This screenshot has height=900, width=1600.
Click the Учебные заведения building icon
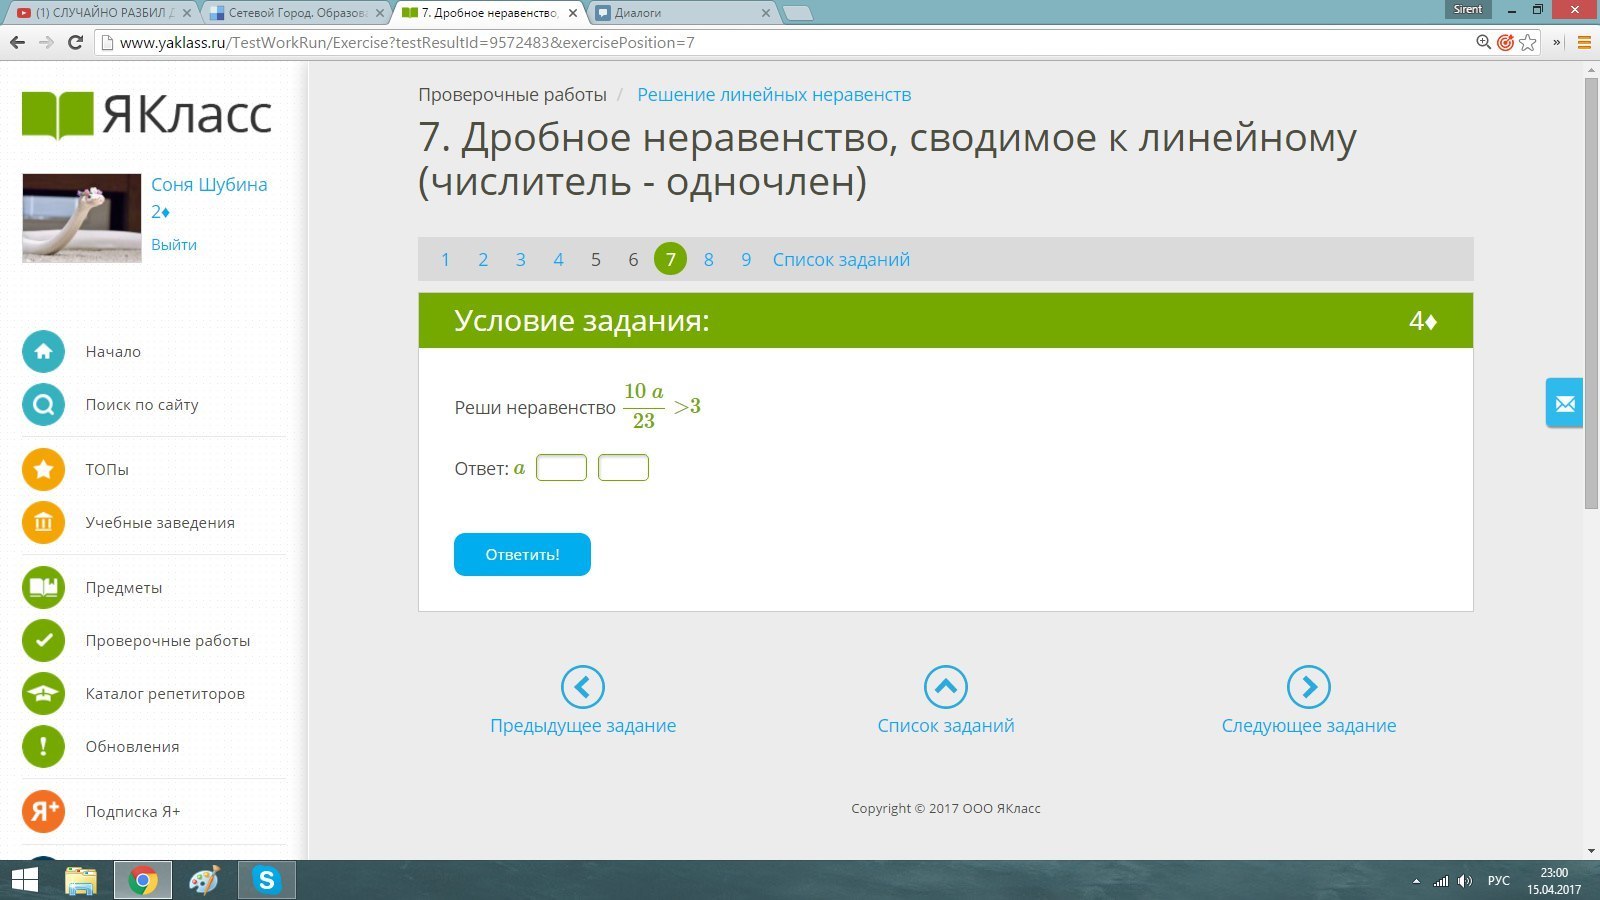pyautogui.click(x=43, y=522)
